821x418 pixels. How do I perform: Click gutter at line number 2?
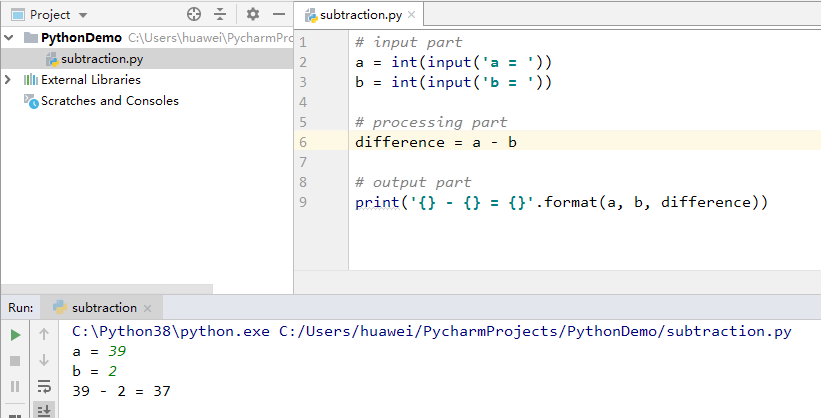[x=303, y=62]
